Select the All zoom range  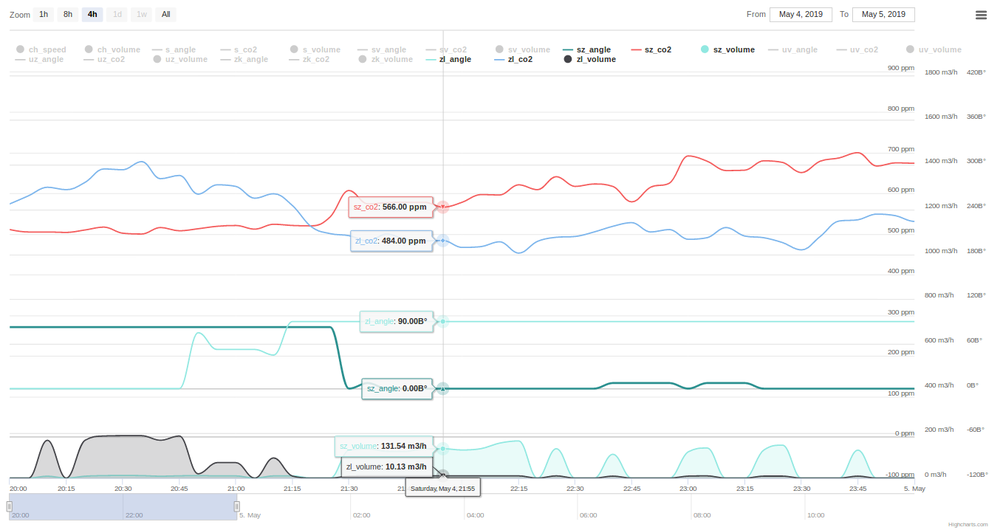(x=166, y=15)
